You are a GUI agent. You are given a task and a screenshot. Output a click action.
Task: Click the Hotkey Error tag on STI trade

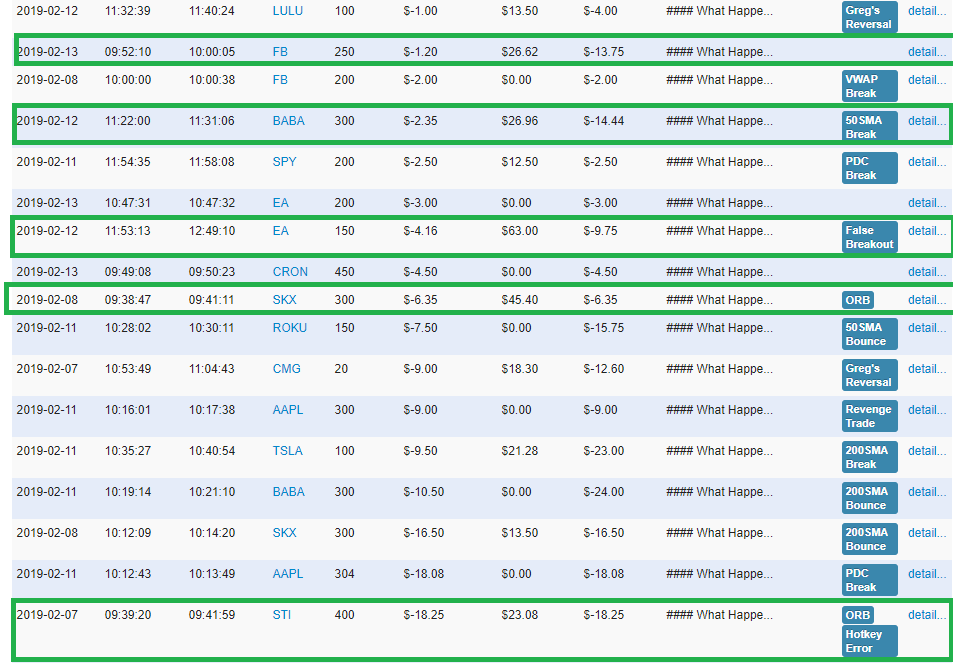coord(868,639)
